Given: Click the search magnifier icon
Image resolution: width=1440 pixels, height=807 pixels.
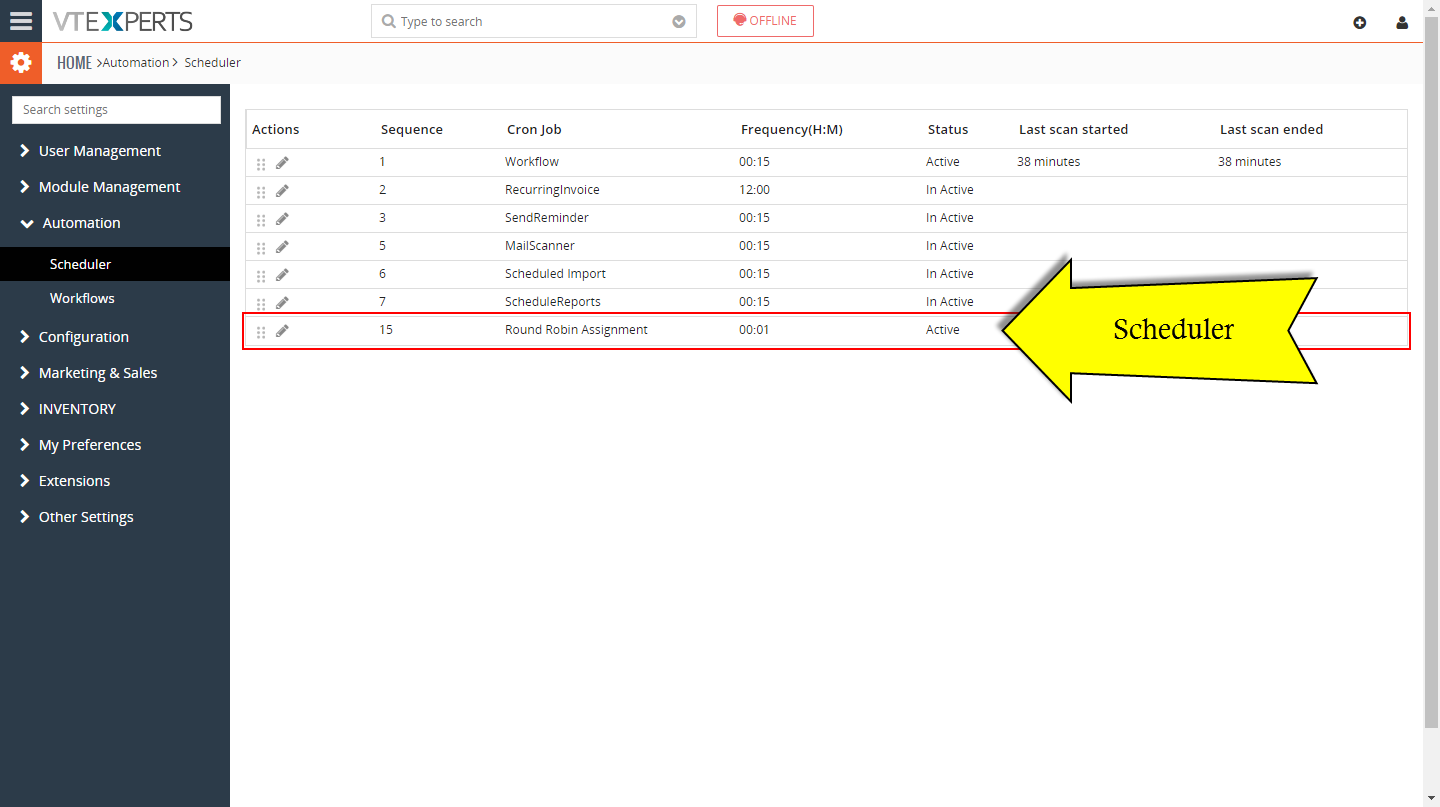Looking at the screenshot, I should click(x=389, y=21).
